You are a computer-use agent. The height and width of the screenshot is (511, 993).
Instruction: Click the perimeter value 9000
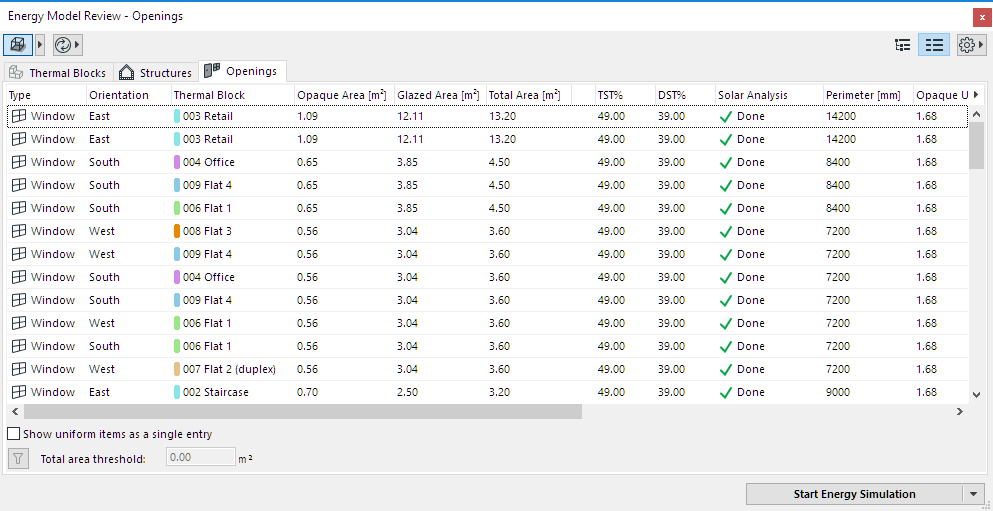840,392
